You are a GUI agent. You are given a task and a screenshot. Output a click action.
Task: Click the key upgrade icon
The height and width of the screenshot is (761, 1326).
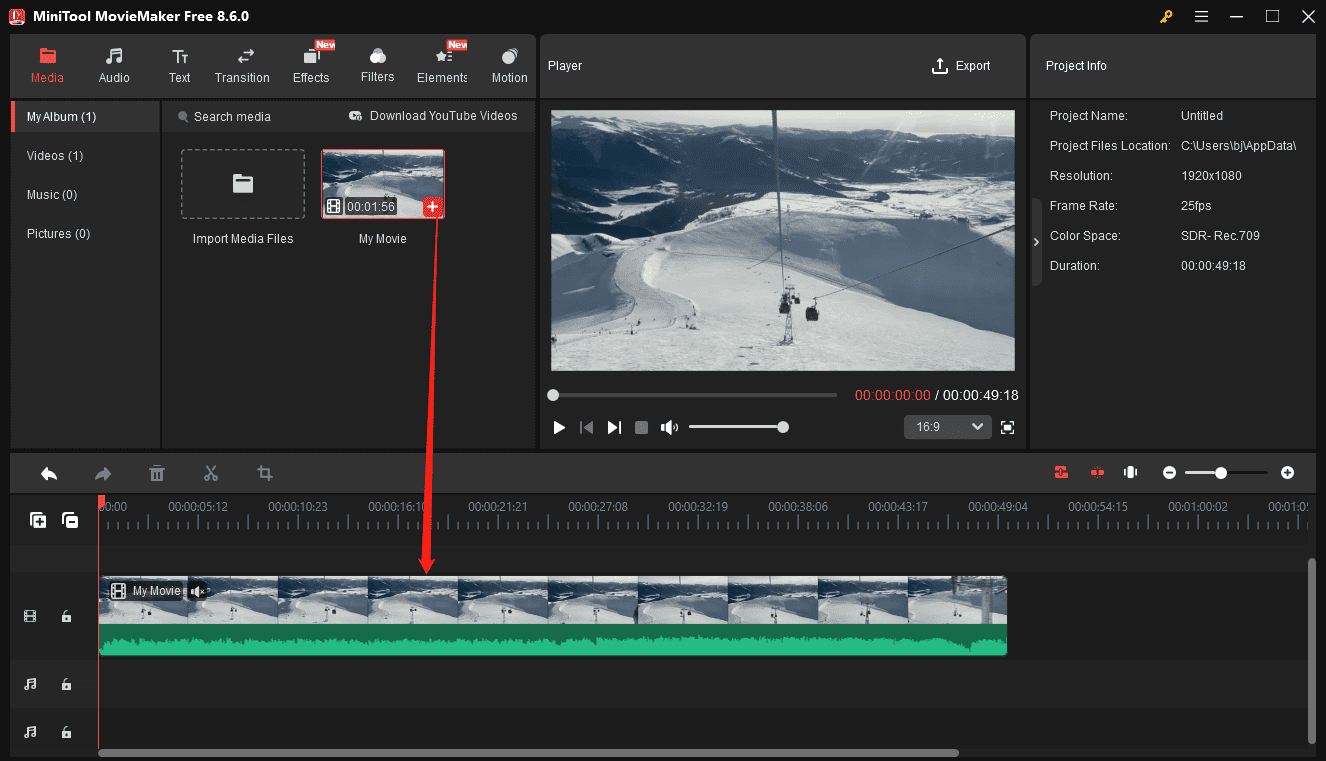coord(1166,16)
